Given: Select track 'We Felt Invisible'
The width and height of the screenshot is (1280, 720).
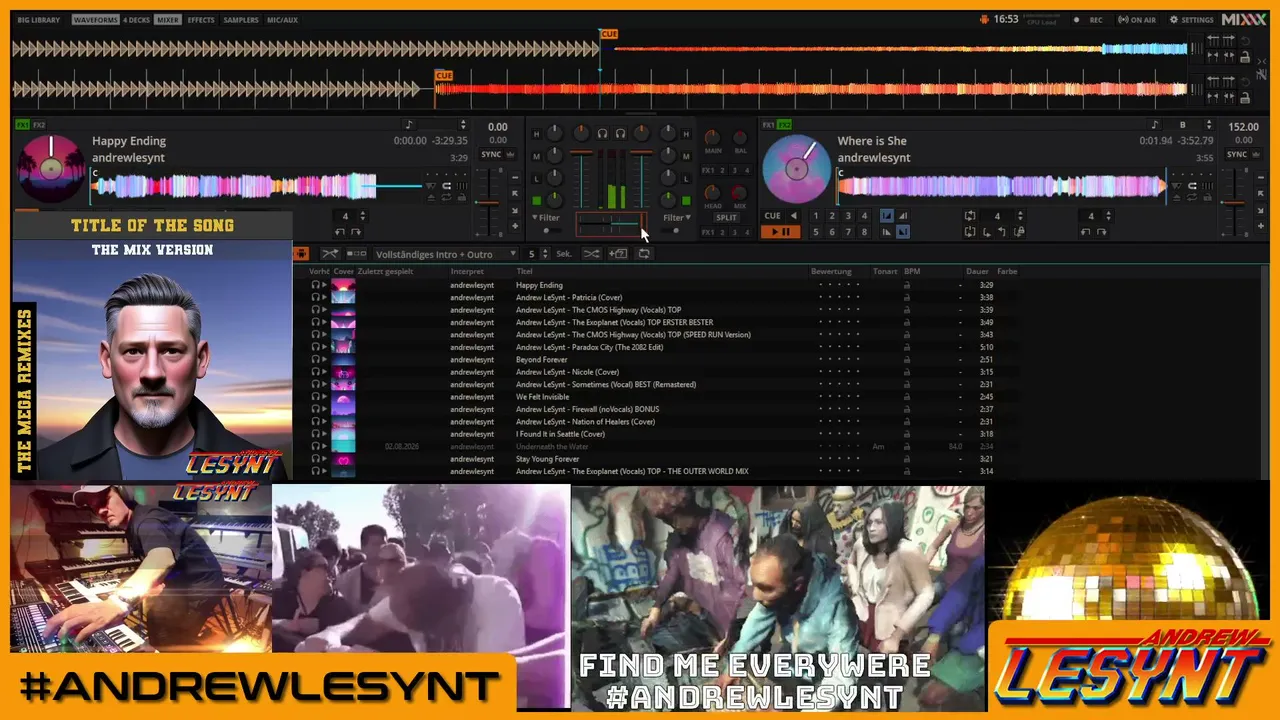Looking at the screenshot, I should [542, 397].
